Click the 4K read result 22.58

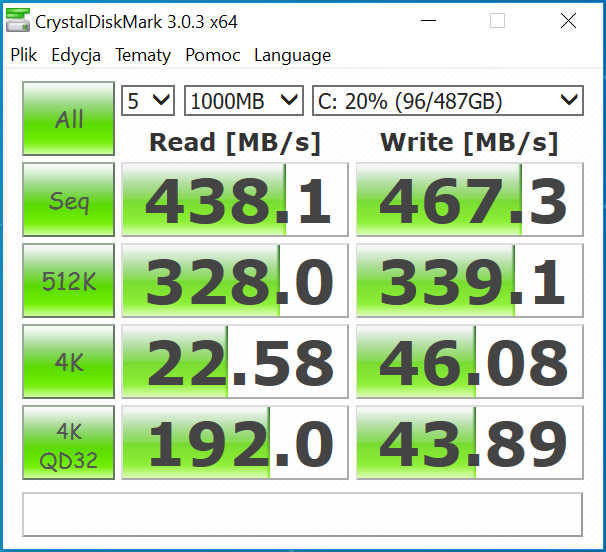235,362
